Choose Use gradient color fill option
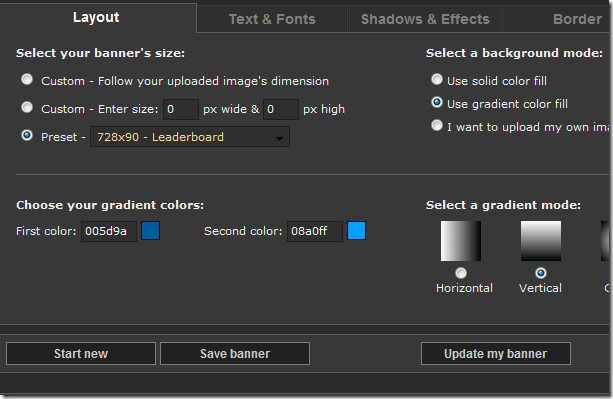 [437, 102]
